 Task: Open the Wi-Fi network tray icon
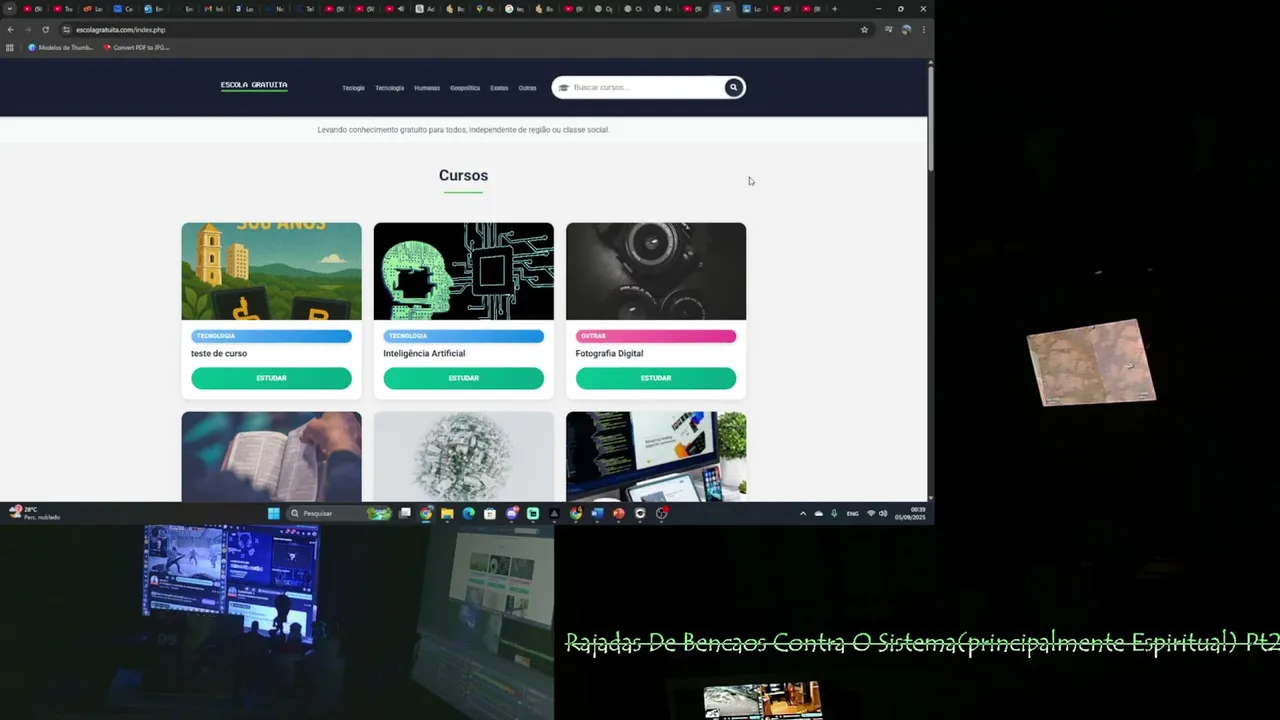click(871, 513)
